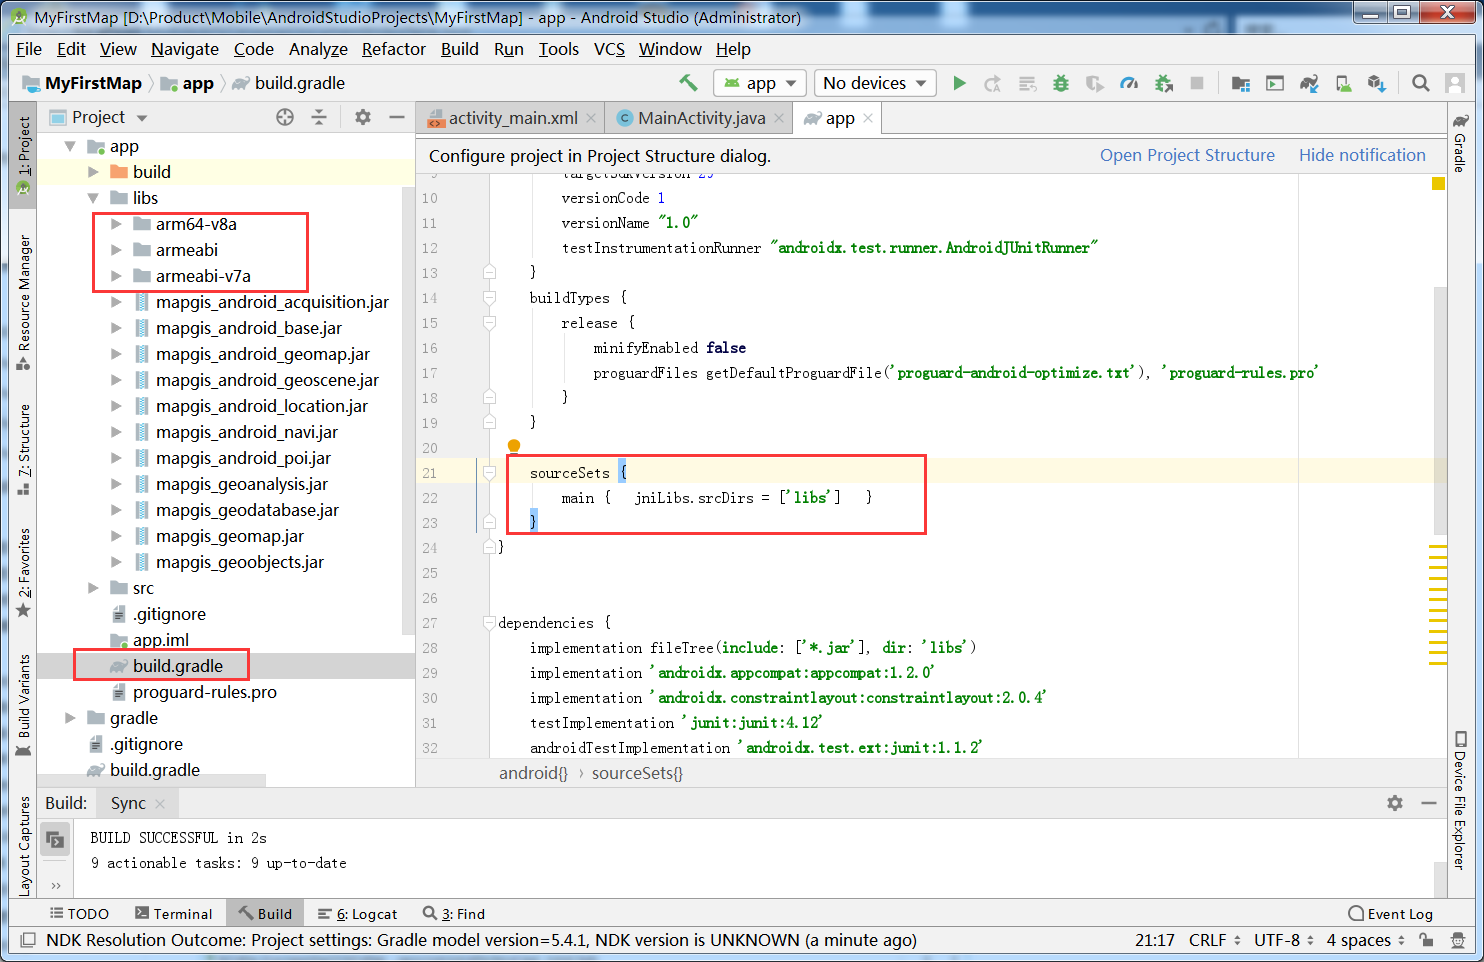This screenshot has height=962, width=1484.
Task: Close the Sync tab in Build panel
Action: click(x=160, y=803)
